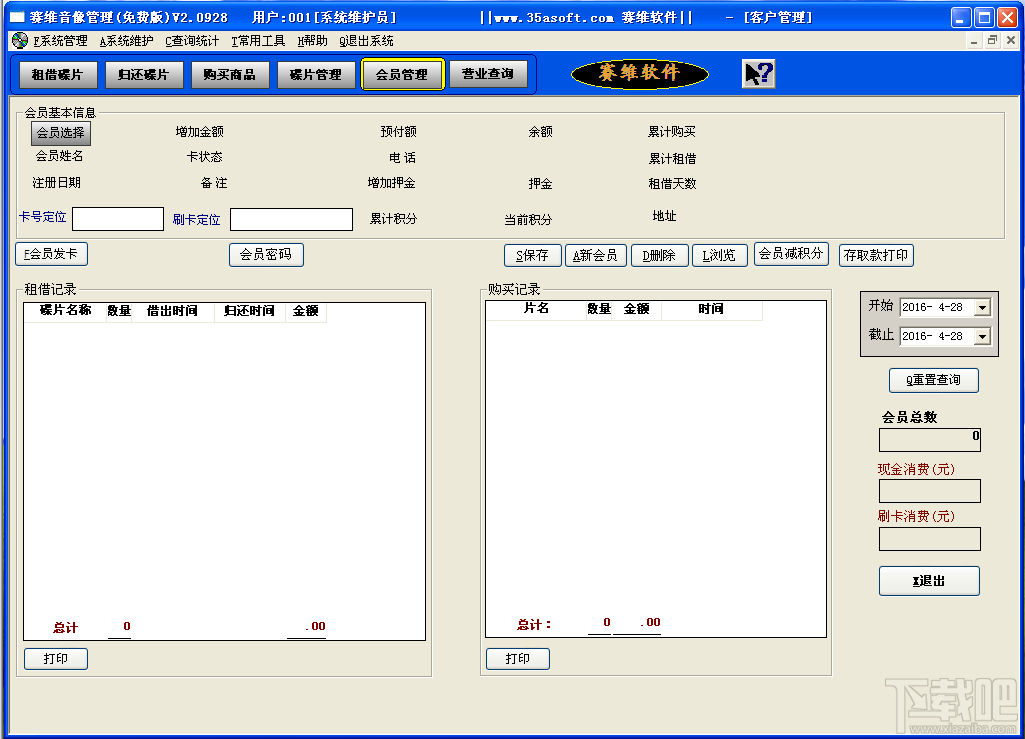Minimize the inner child window
The width and height of the screenshot is (1025, 739).
coord(974,41)
